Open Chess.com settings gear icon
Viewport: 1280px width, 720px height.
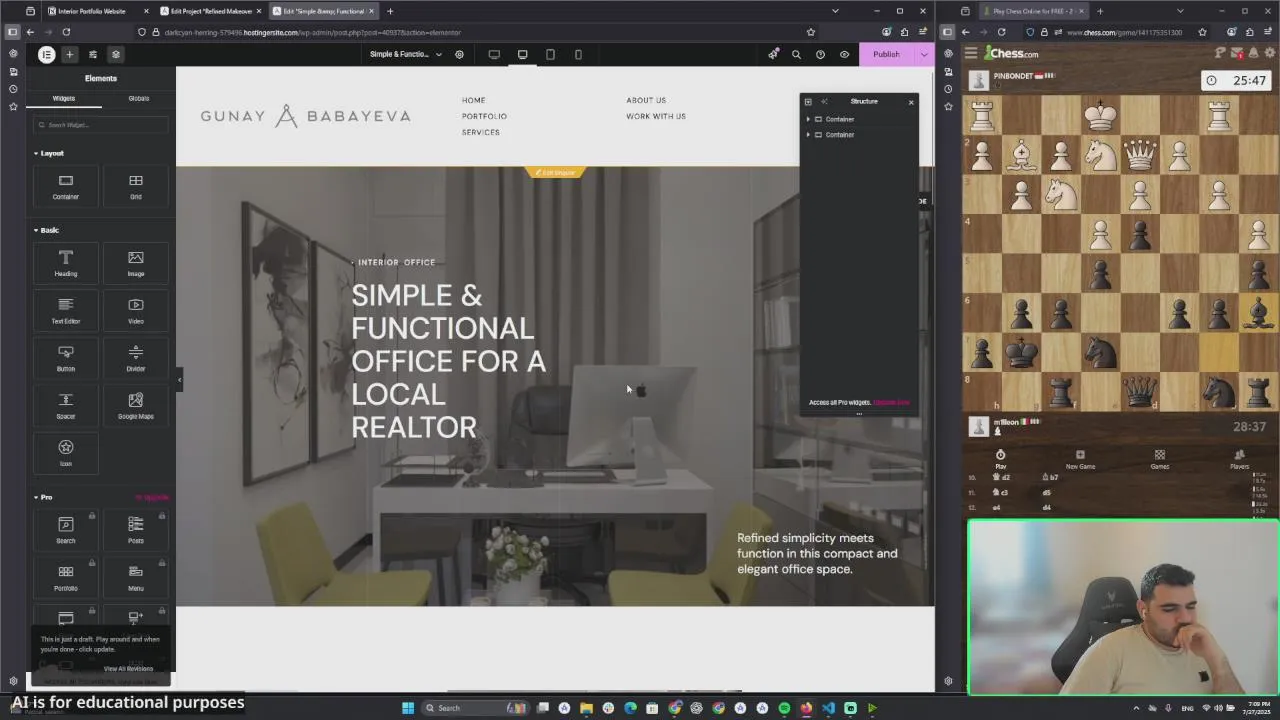click(x=1270, y=53)
